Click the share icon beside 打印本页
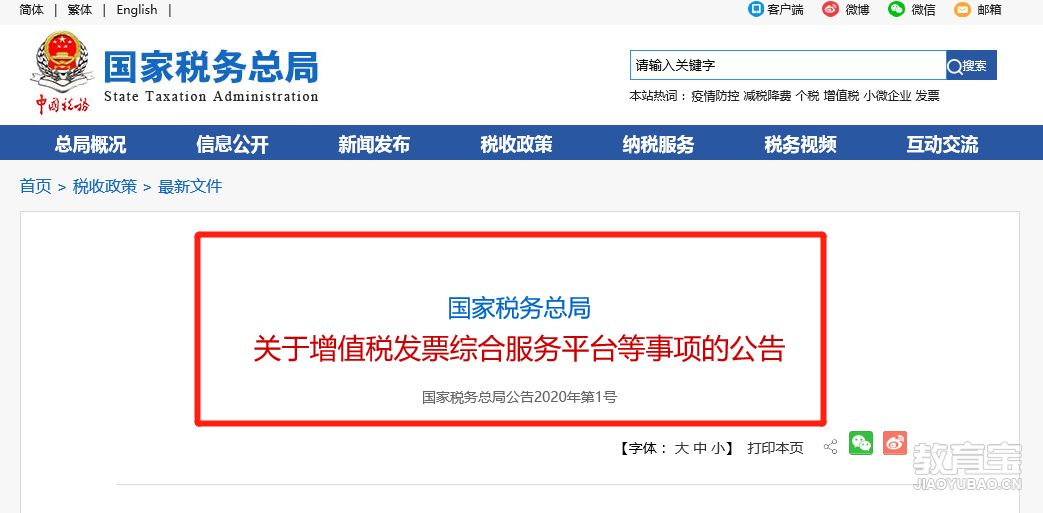This screenshot has width=1043, height=513. 830,447
